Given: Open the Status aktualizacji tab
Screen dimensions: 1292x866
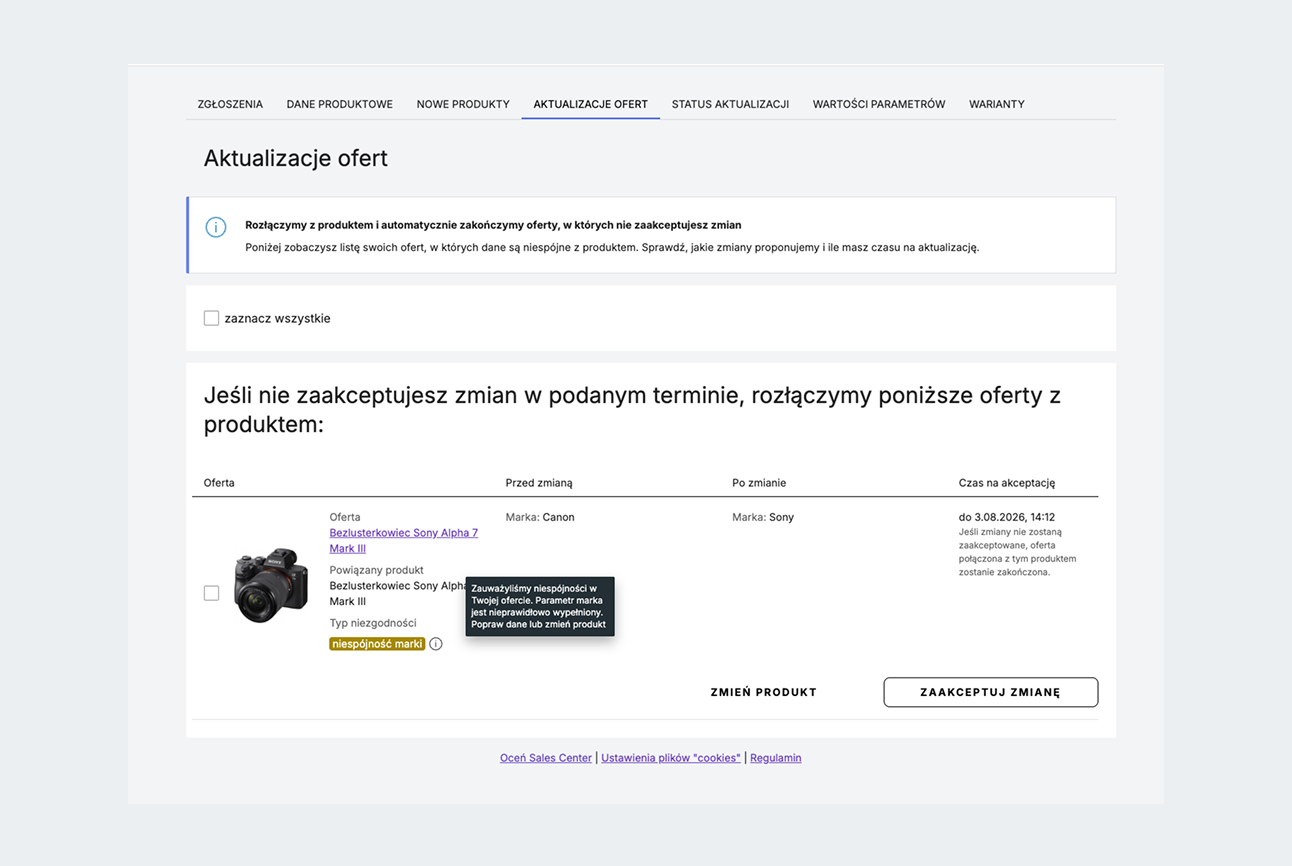Looking at the screenshot, I should click(730, 104).
